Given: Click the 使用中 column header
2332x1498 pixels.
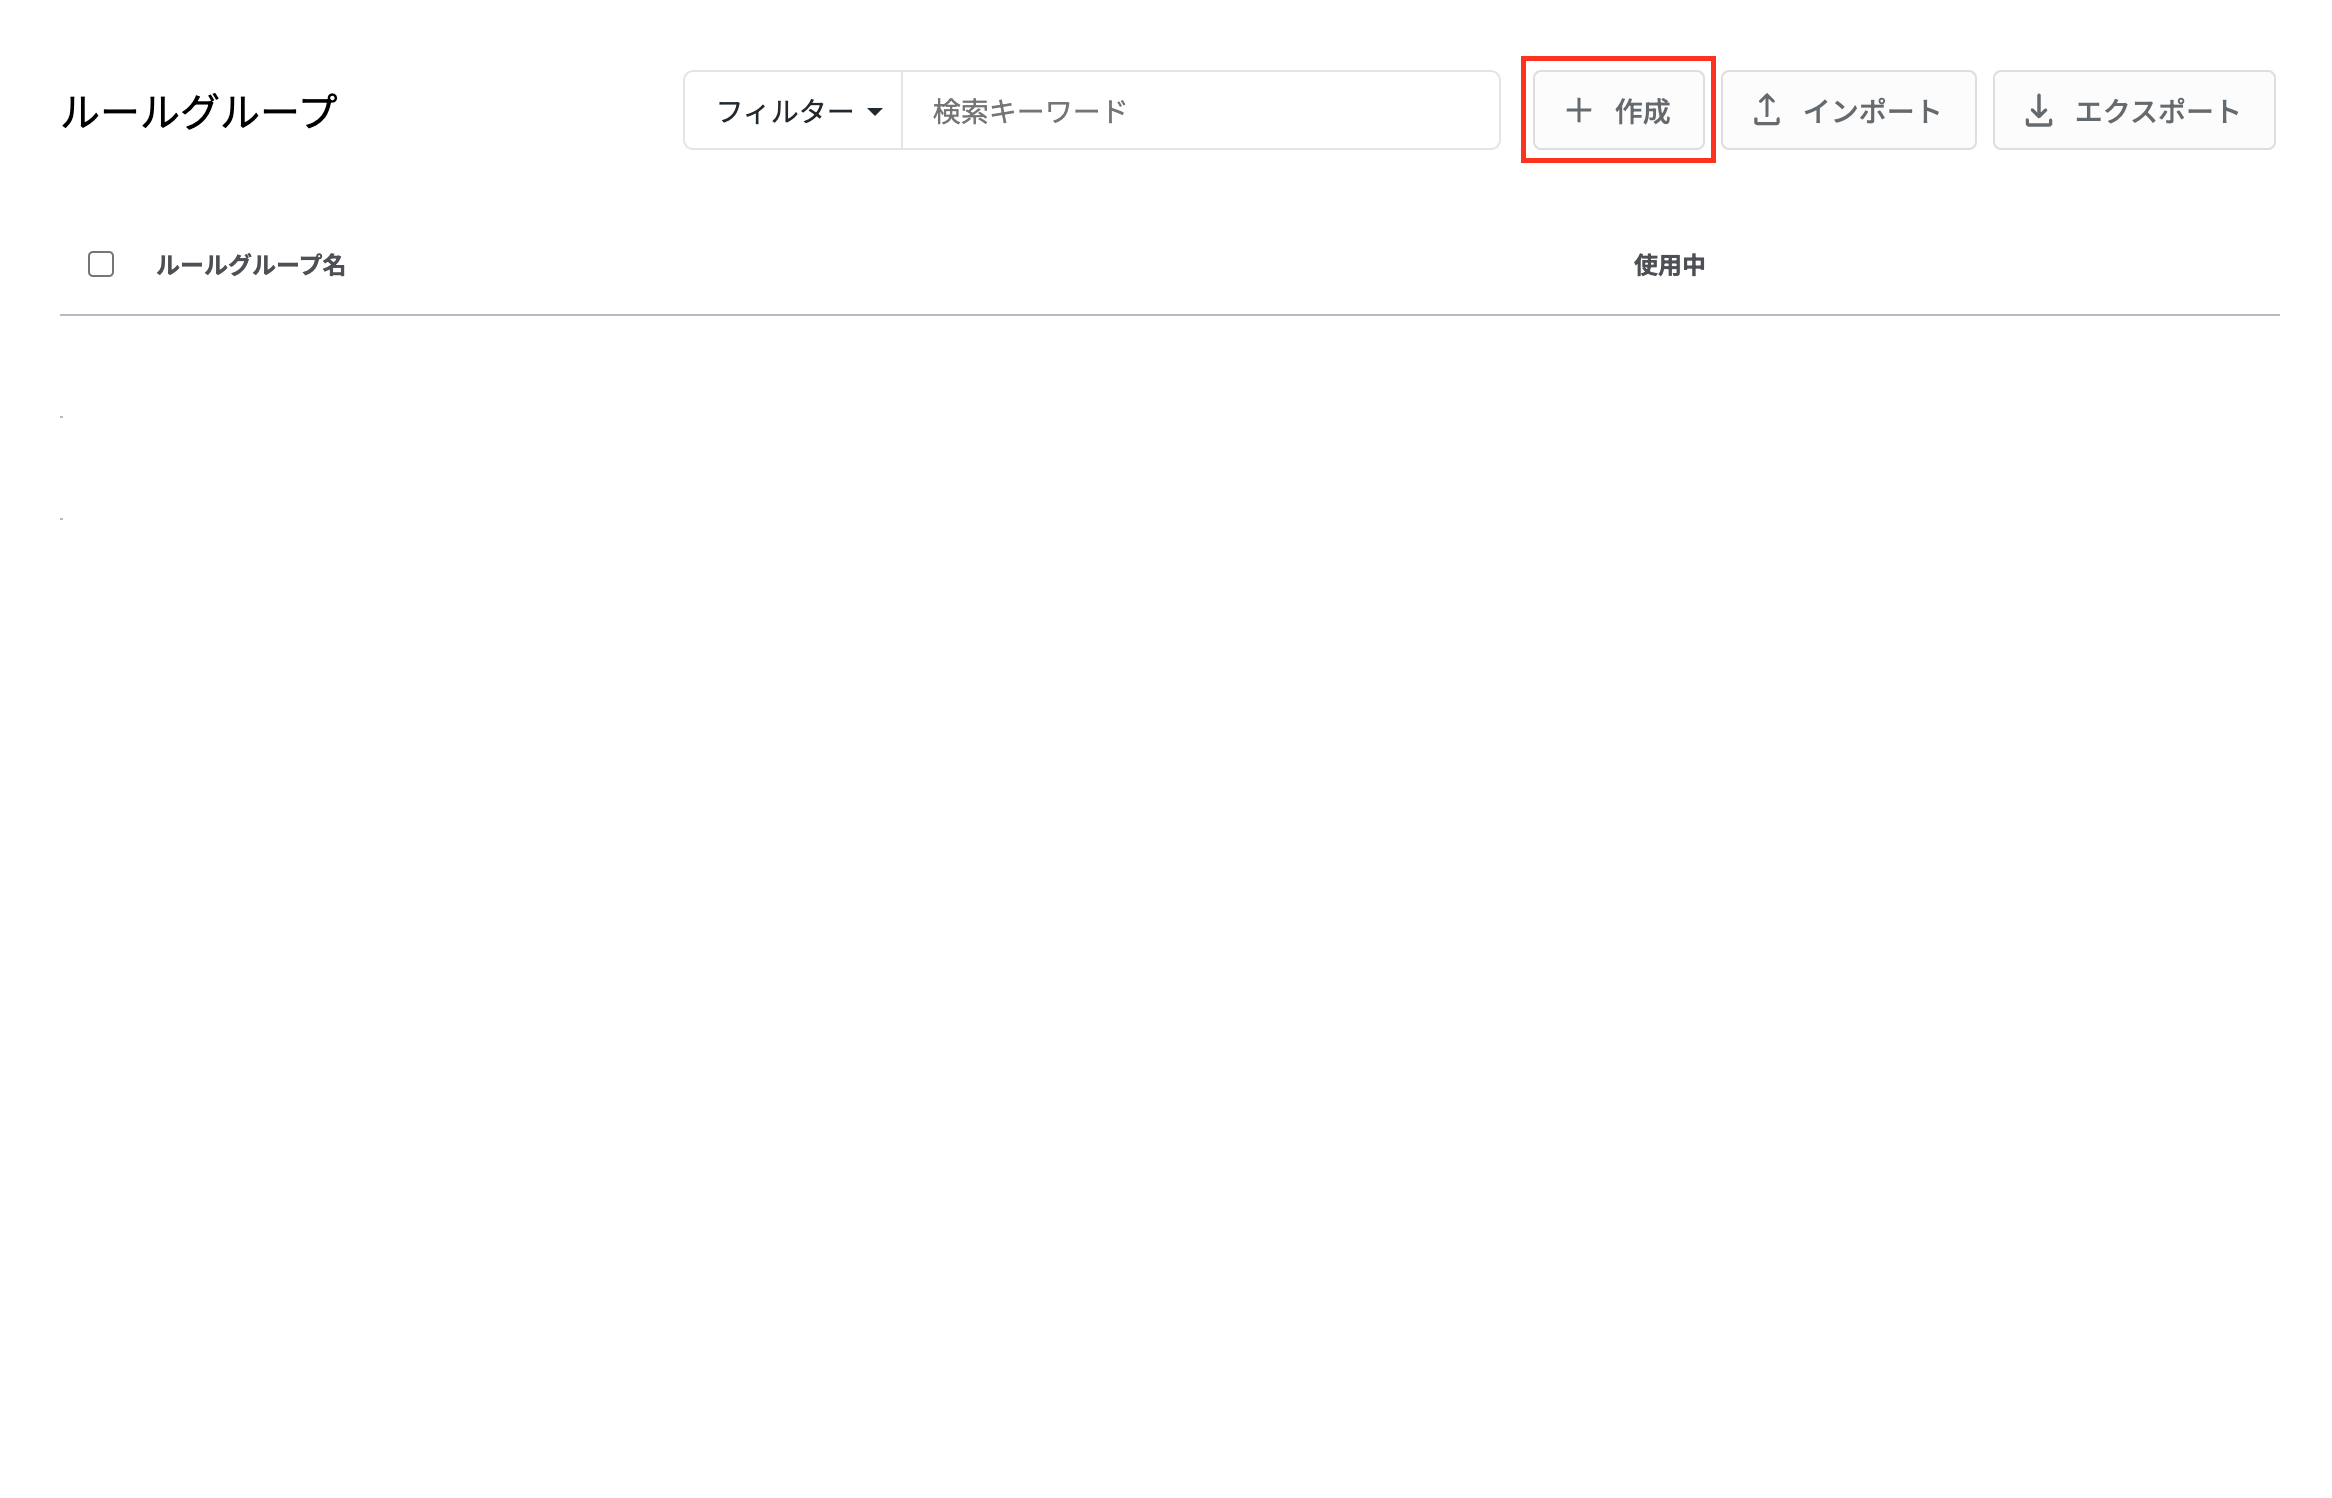Looking at the screenshot, I should coord(1669,265).
